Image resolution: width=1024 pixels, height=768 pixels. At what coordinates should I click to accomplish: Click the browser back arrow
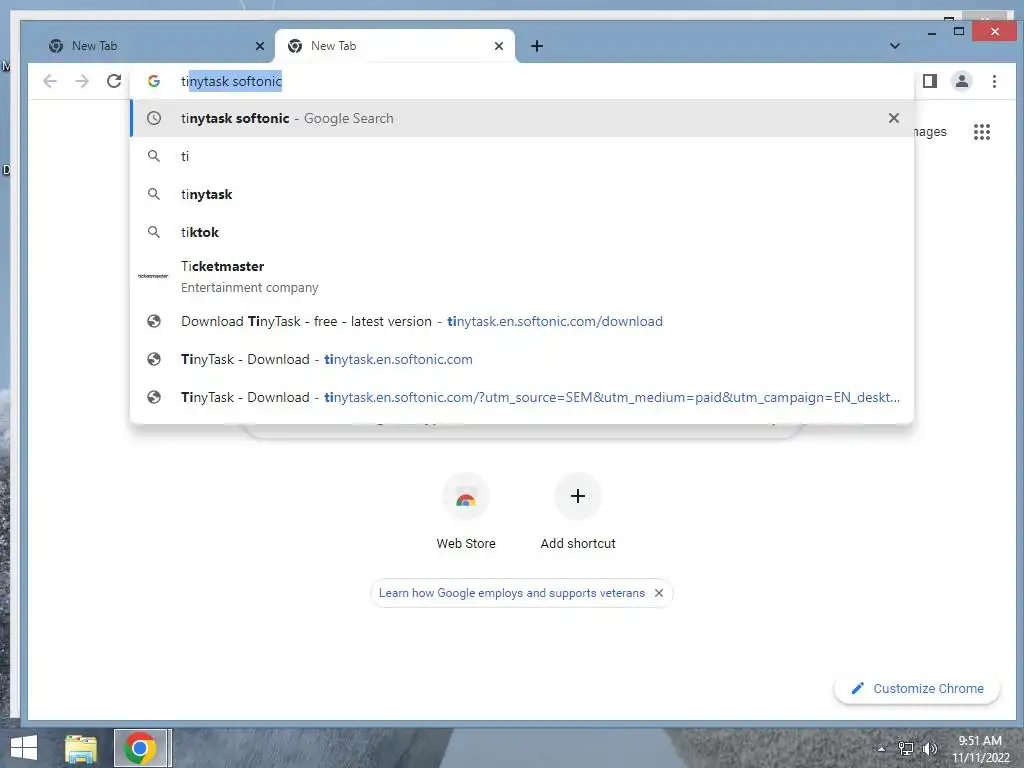(x=50, y=81)
